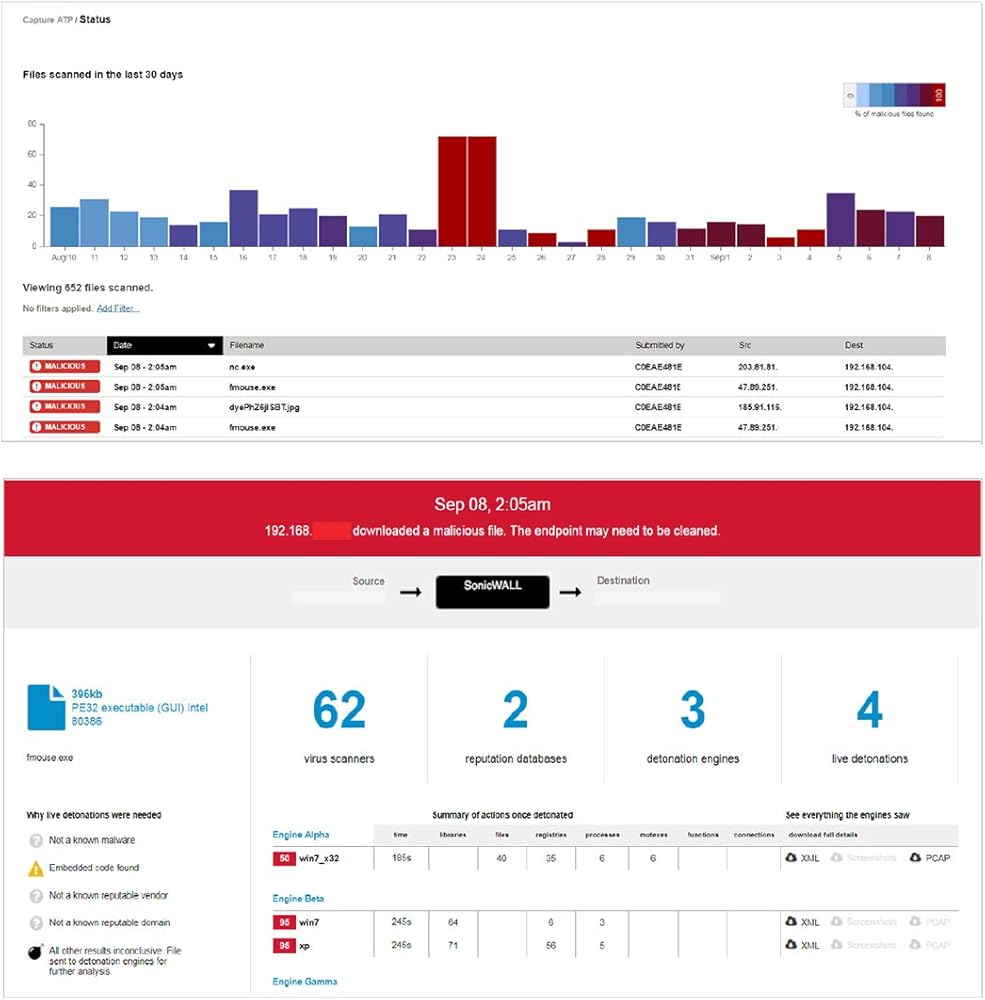
Task: Click the Add Filter link
Action: coord(118,309)
